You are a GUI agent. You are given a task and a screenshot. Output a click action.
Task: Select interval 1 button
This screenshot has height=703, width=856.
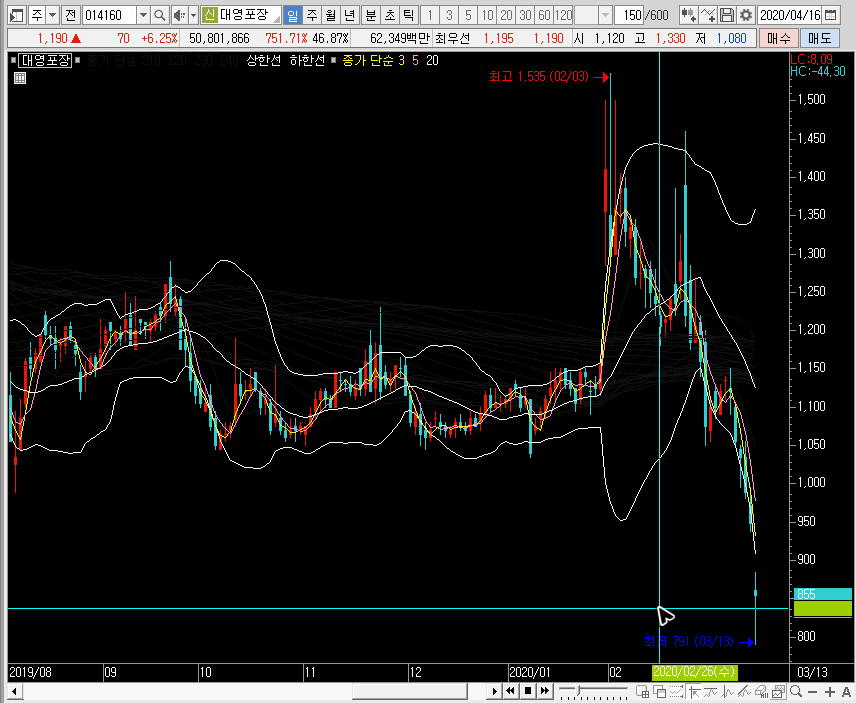click(430, 15)
